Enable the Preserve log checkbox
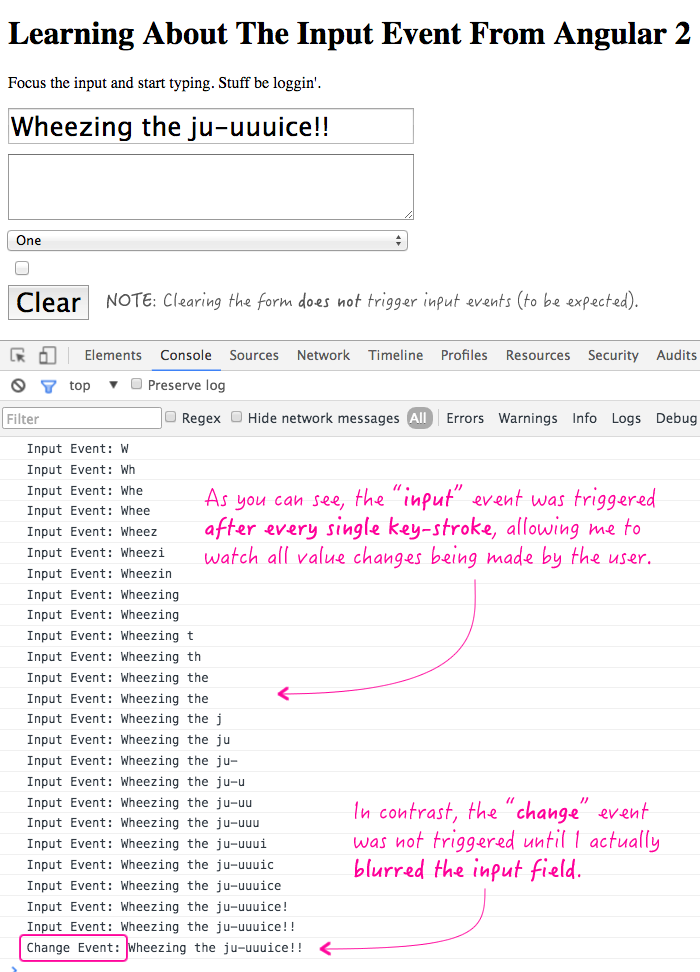Viewport: 700px width, 972px height. 137,385
